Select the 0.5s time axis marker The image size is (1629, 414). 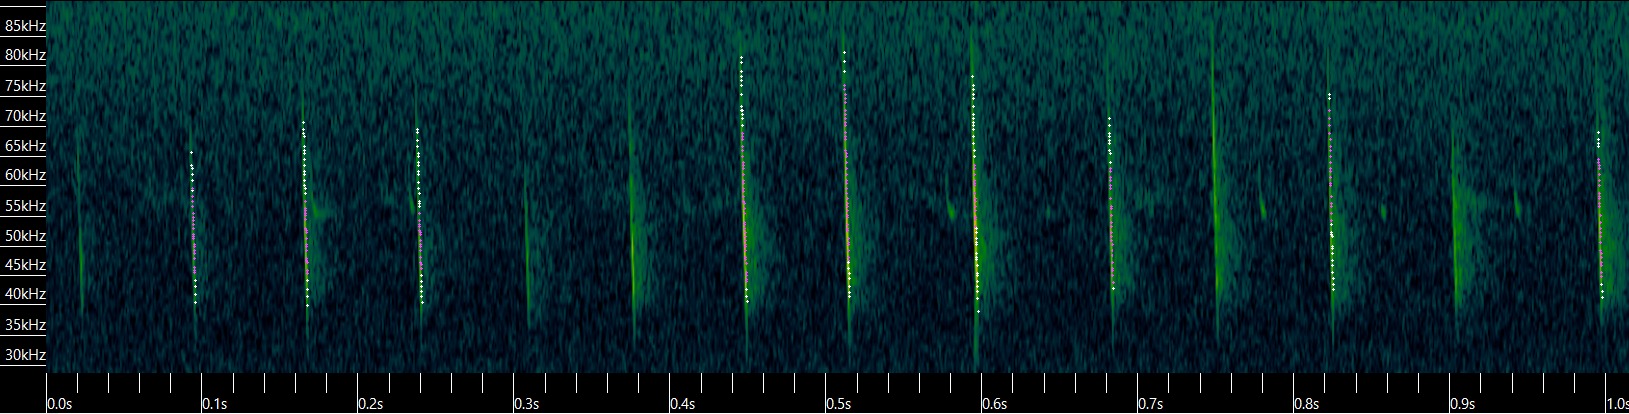(839, 404)
